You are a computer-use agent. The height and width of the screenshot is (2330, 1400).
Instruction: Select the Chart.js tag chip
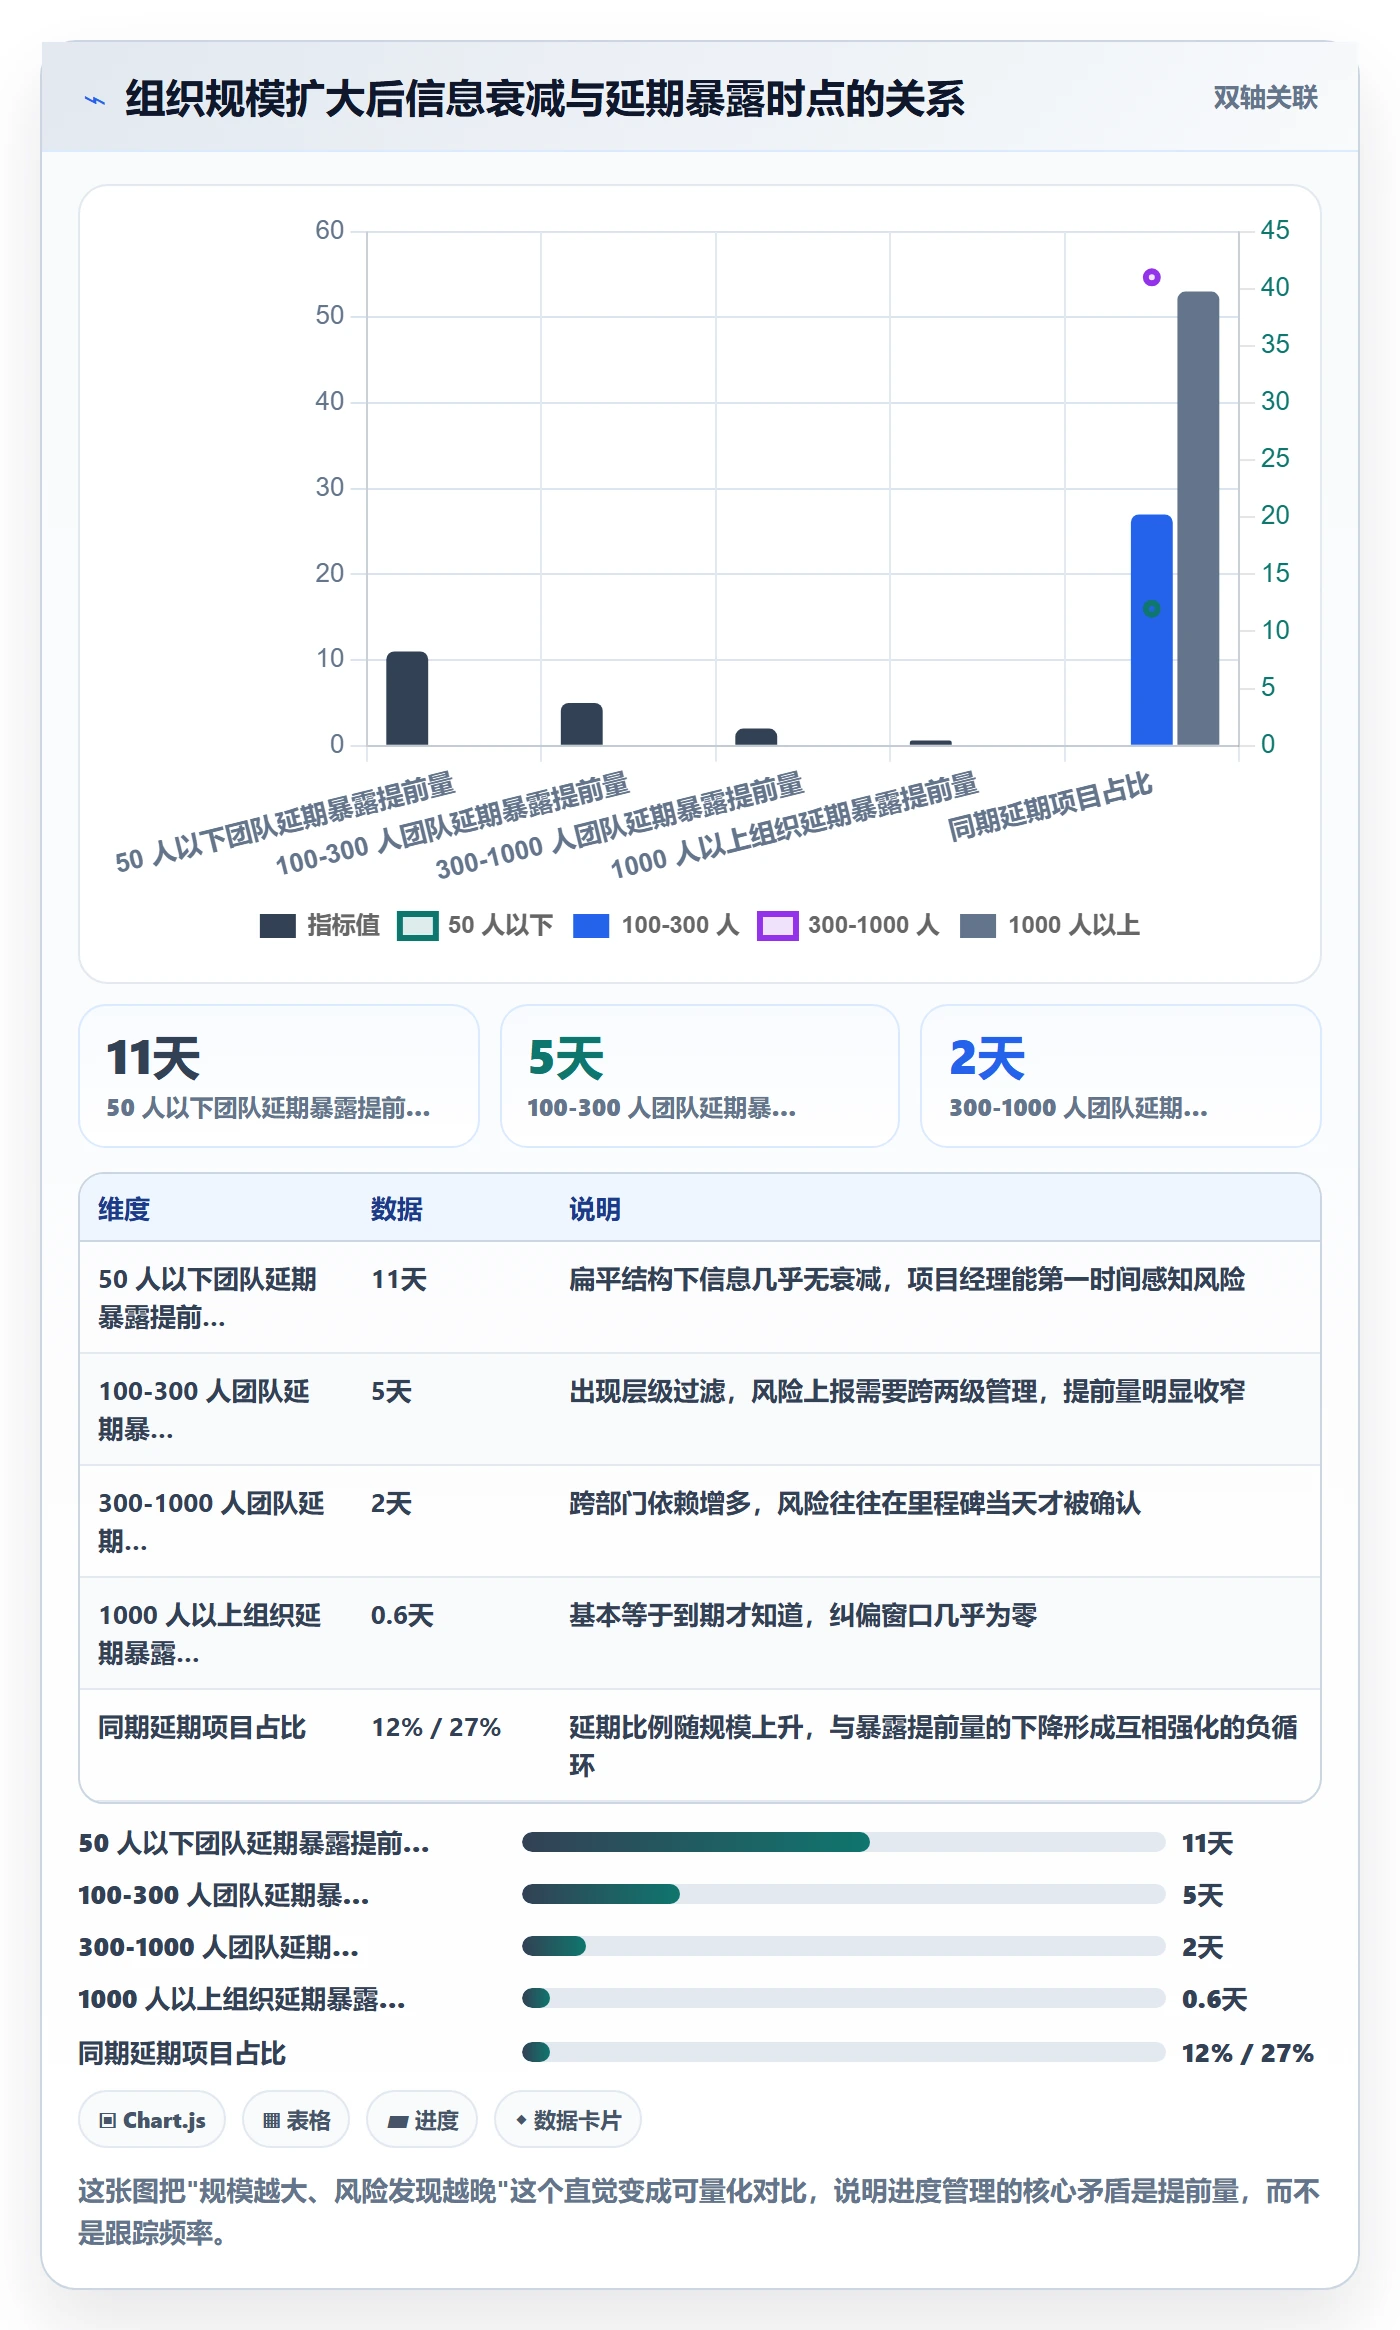coord(152,2119)
